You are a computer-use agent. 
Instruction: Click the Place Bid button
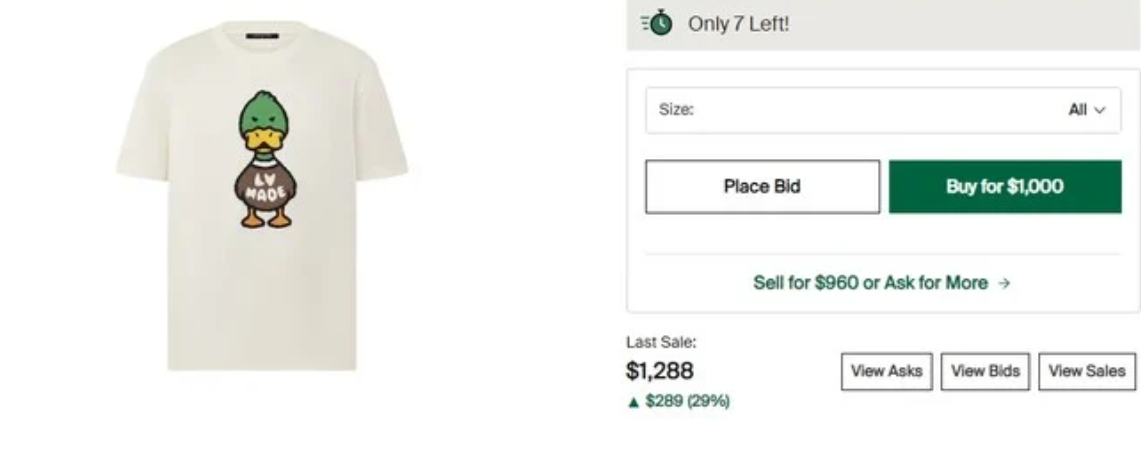click(x=762, y=186)
